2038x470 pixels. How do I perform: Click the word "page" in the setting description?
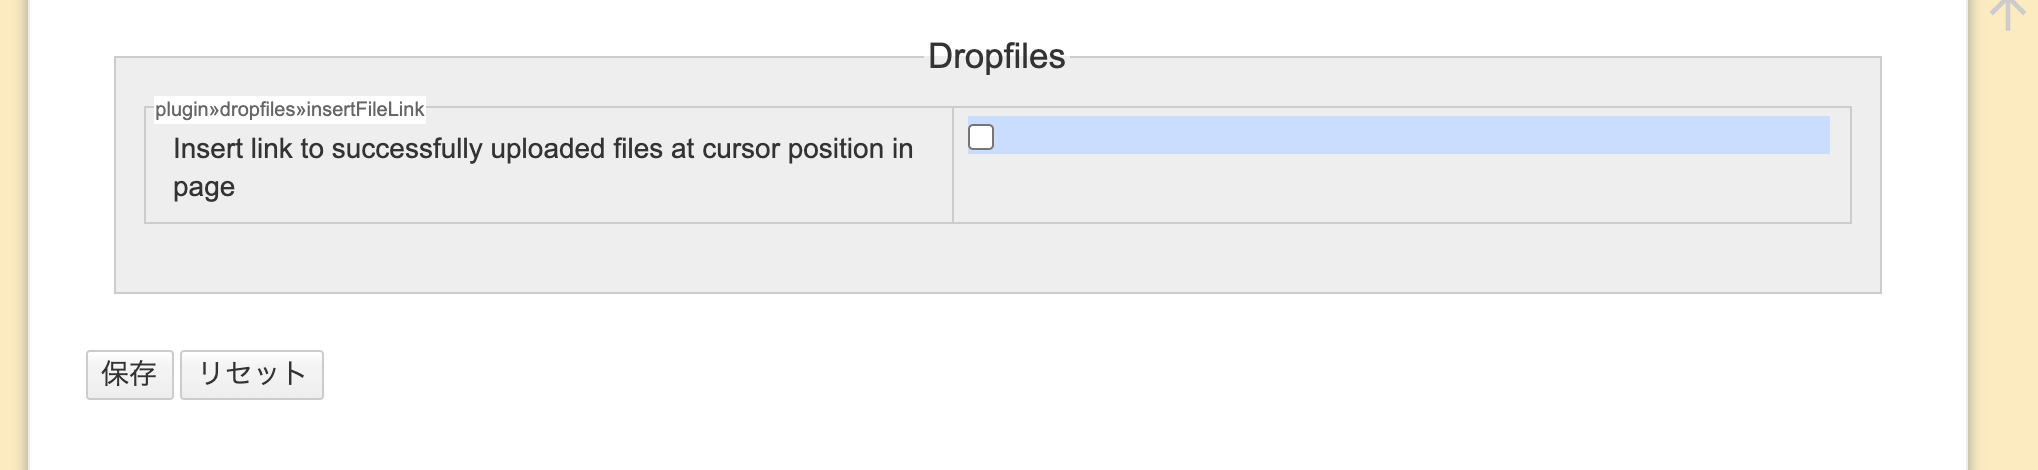coord(204,188)
